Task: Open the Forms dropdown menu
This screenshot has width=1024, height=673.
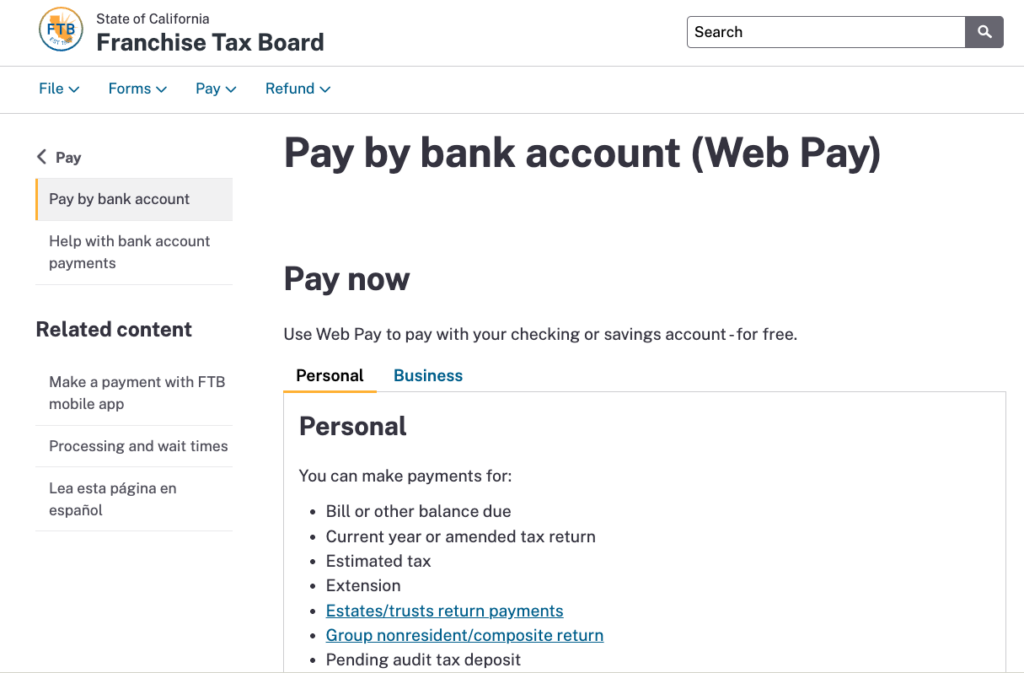Action: (x=137, y=89)
